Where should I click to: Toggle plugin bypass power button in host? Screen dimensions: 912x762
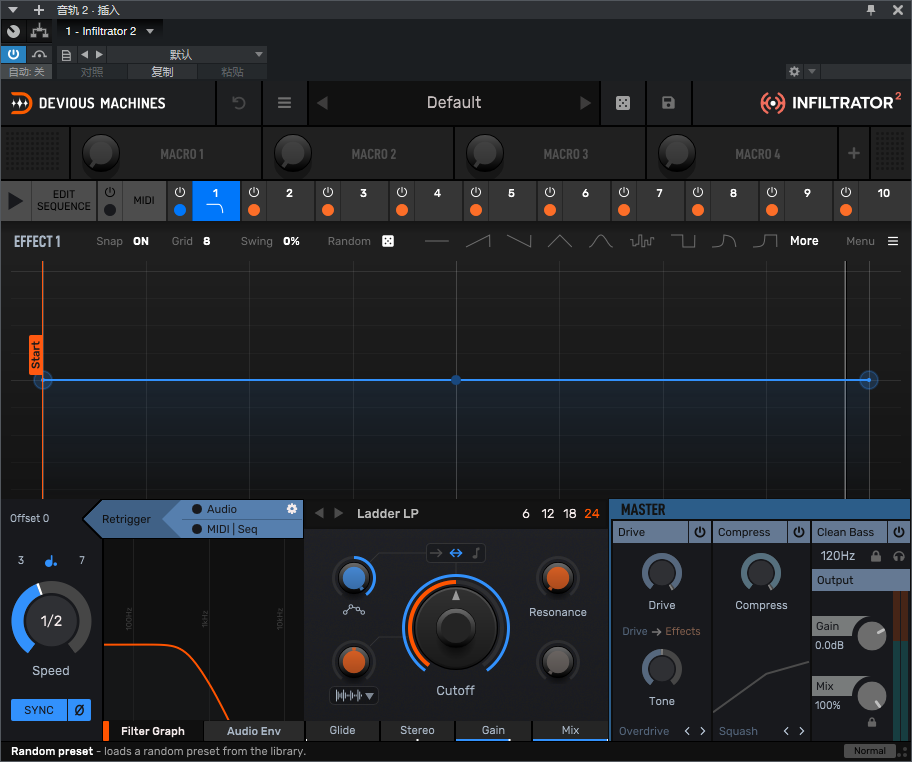(13, 55)
